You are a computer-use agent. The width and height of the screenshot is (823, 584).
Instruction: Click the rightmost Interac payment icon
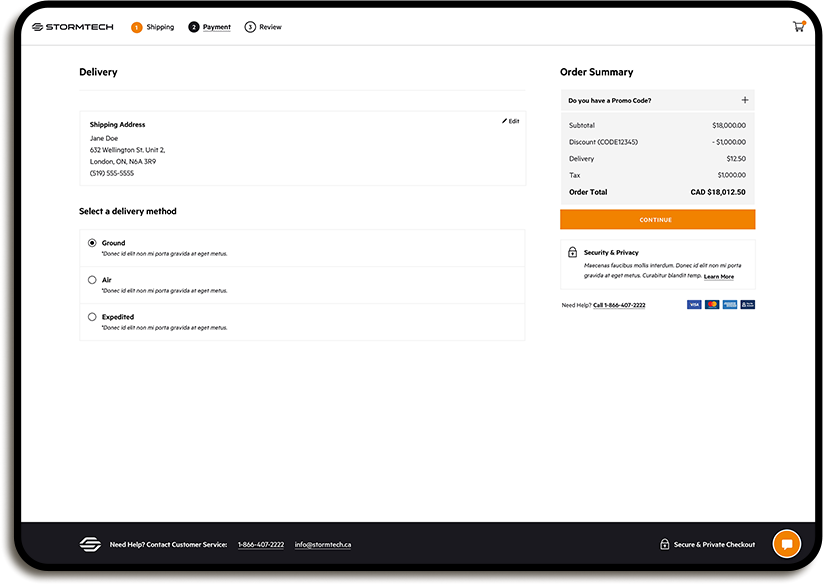[748, 304]
